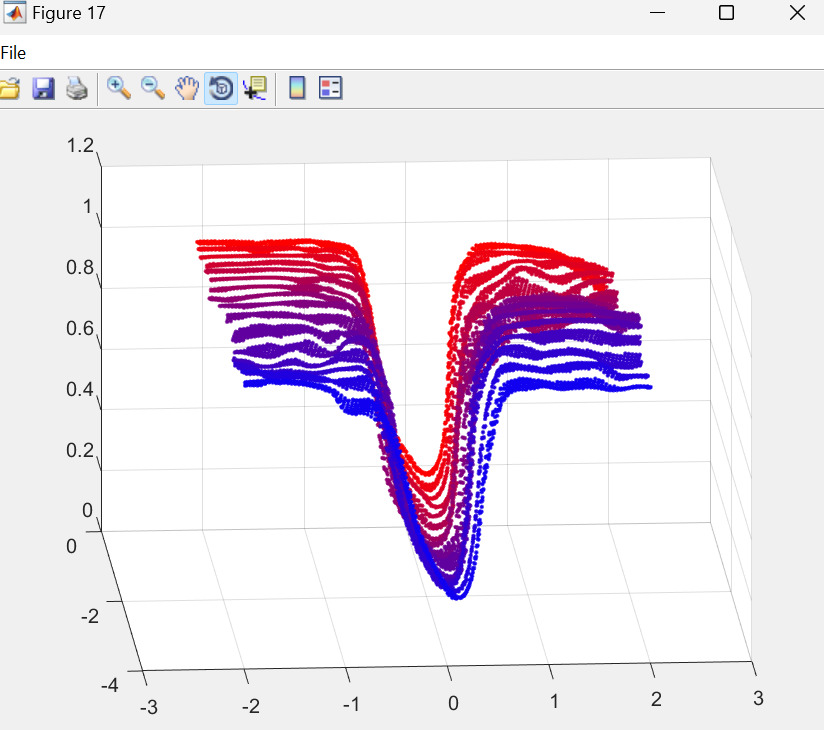Enable the Zoom Out magnifier tool
Image resolution: width=824 pixels, height=730 pixels.
click(x=153, y=89)
